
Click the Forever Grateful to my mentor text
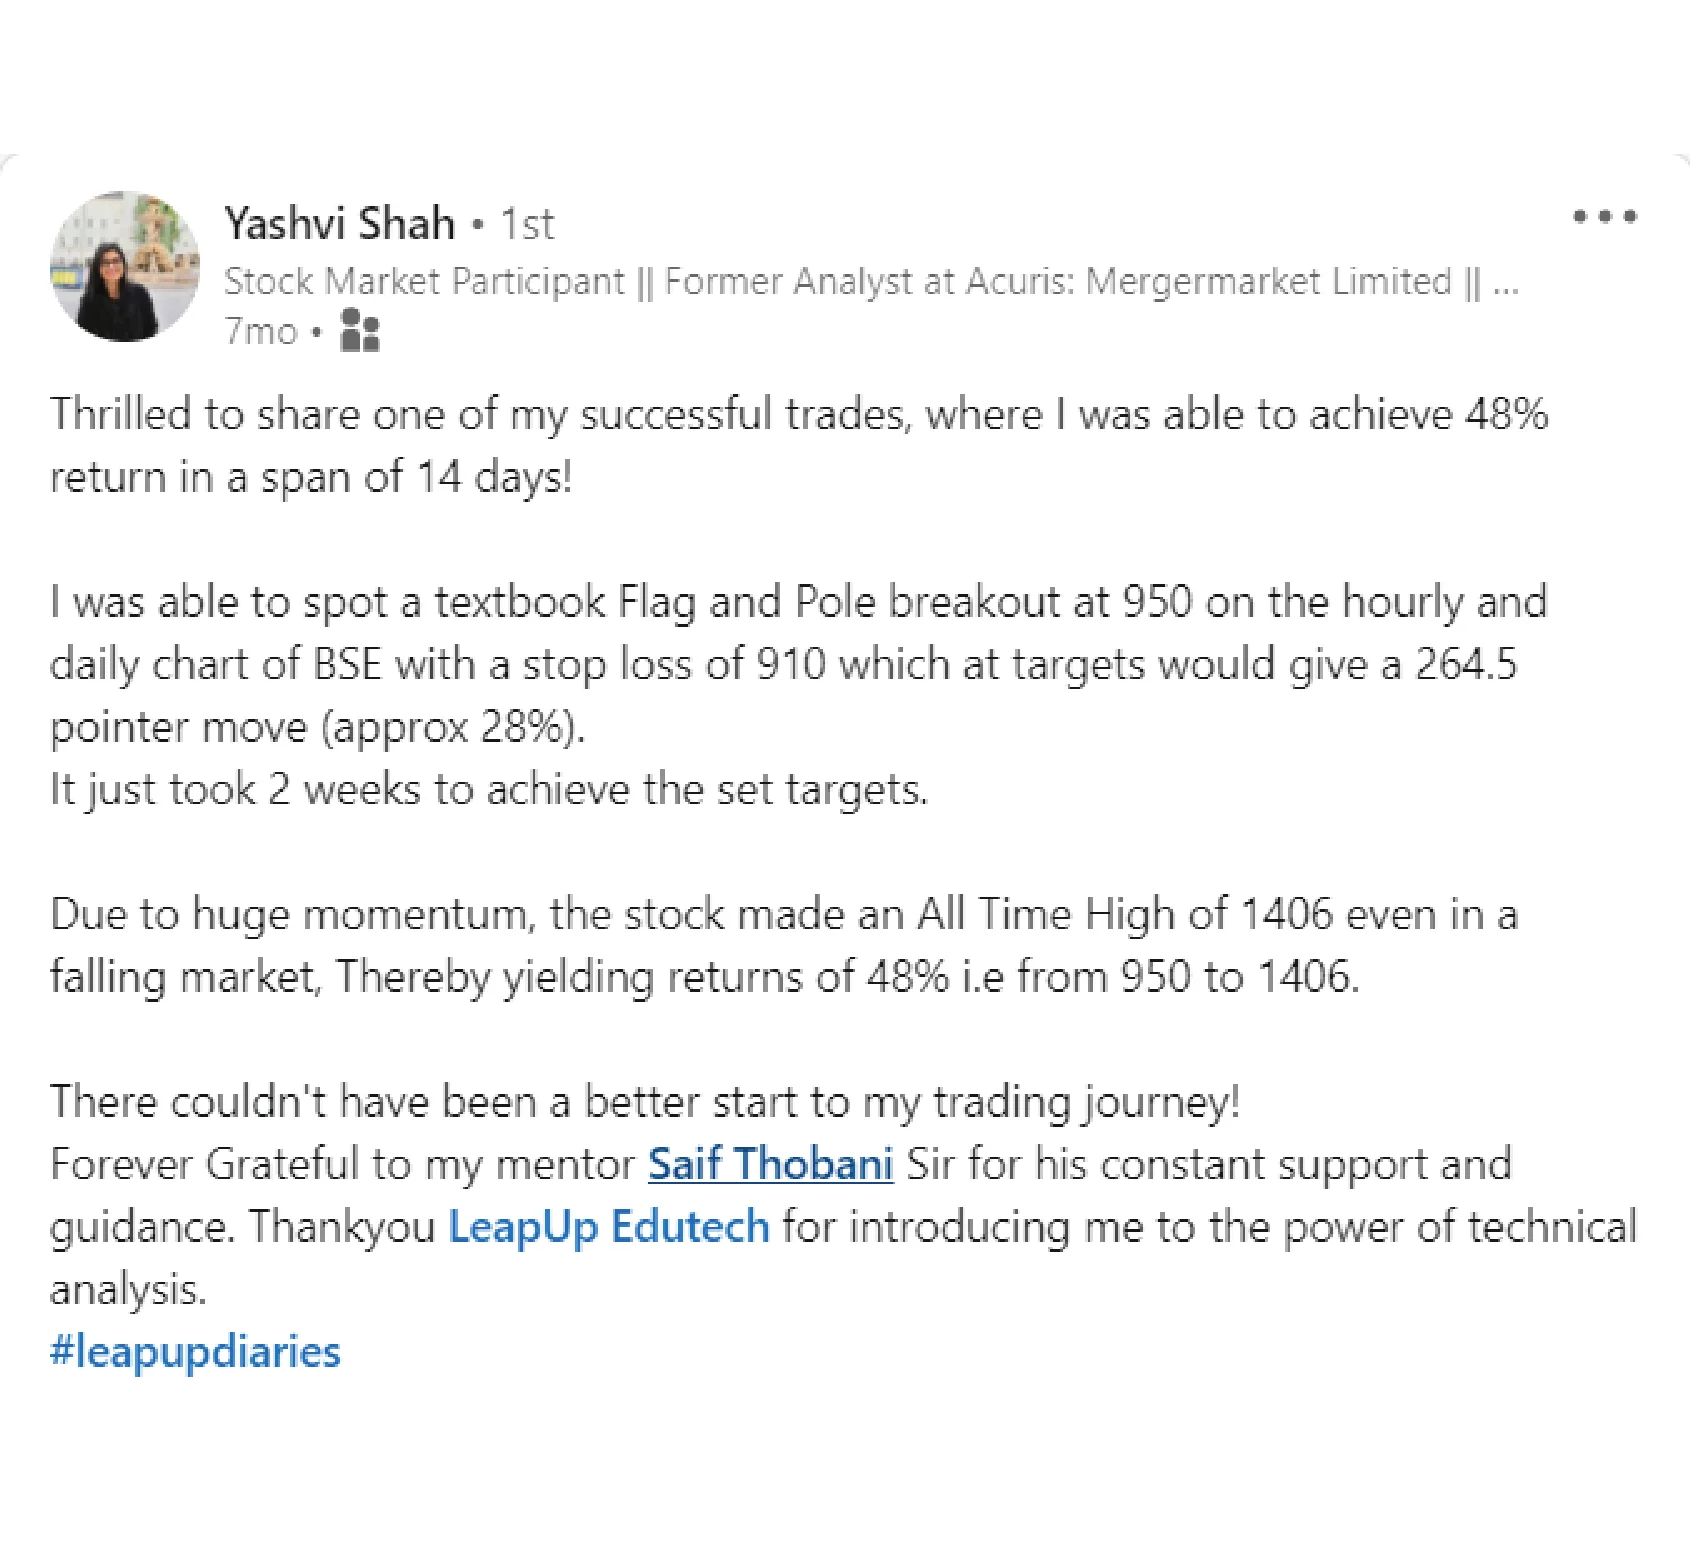[343, 1164]
